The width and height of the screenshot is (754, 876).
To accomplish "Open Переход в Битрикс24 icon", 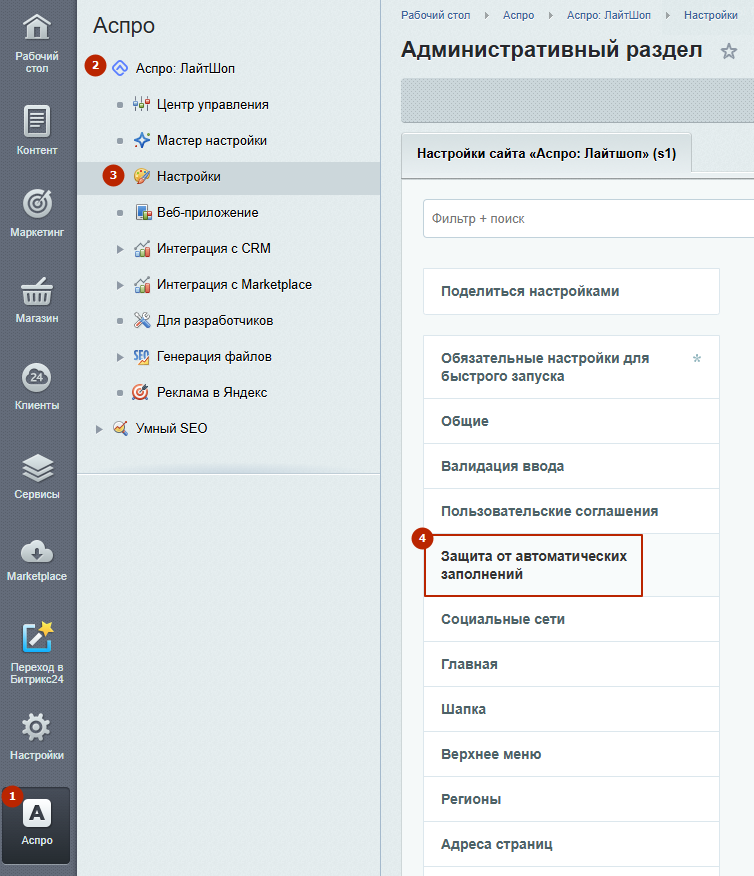I will pos(37,637).
